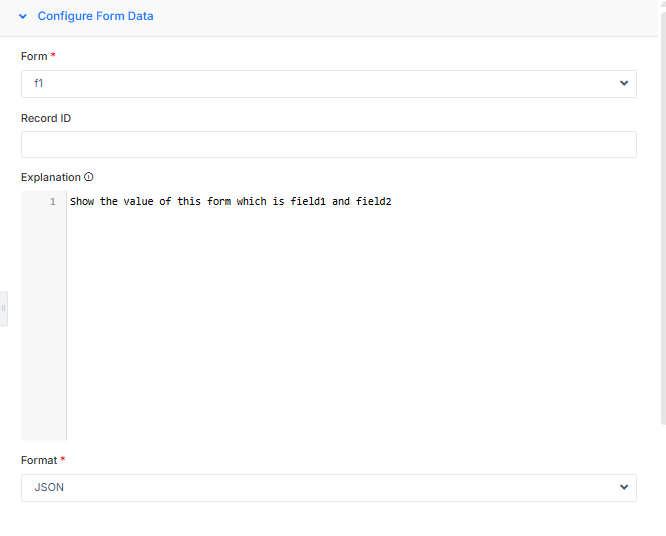Click the Configure Form Data header title
The height and width of the screenshot is (536, 666).
[x=95, y=17]
